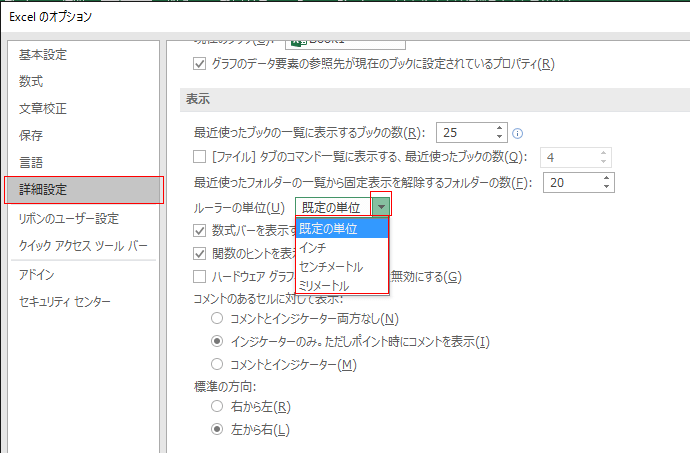Click the ruler unit dropdown arrow
The height and width of the screenshot is (453, 690).
point(381,206)
